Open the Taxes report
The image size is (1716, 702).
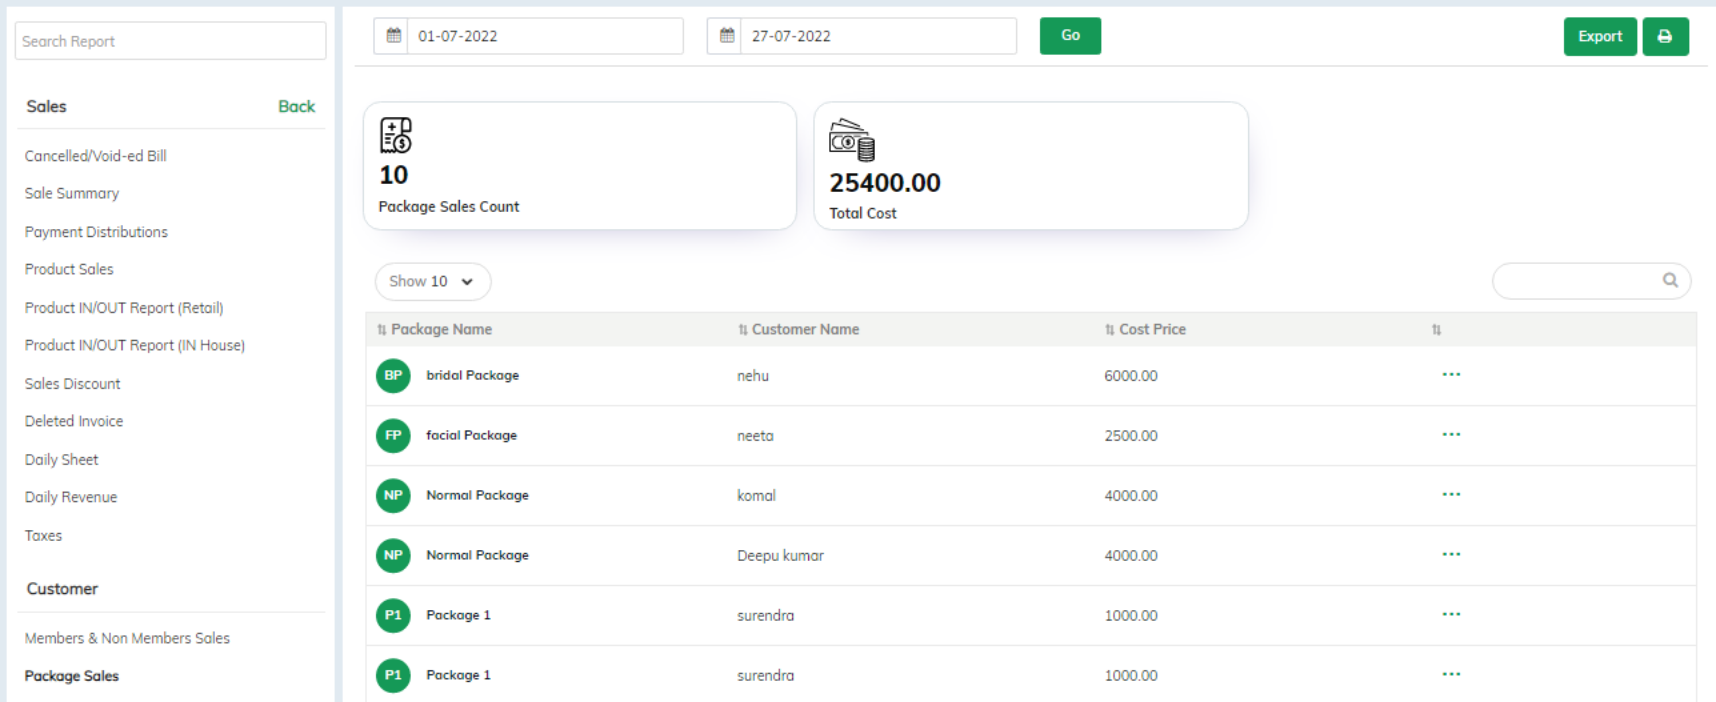pos(43,536)
